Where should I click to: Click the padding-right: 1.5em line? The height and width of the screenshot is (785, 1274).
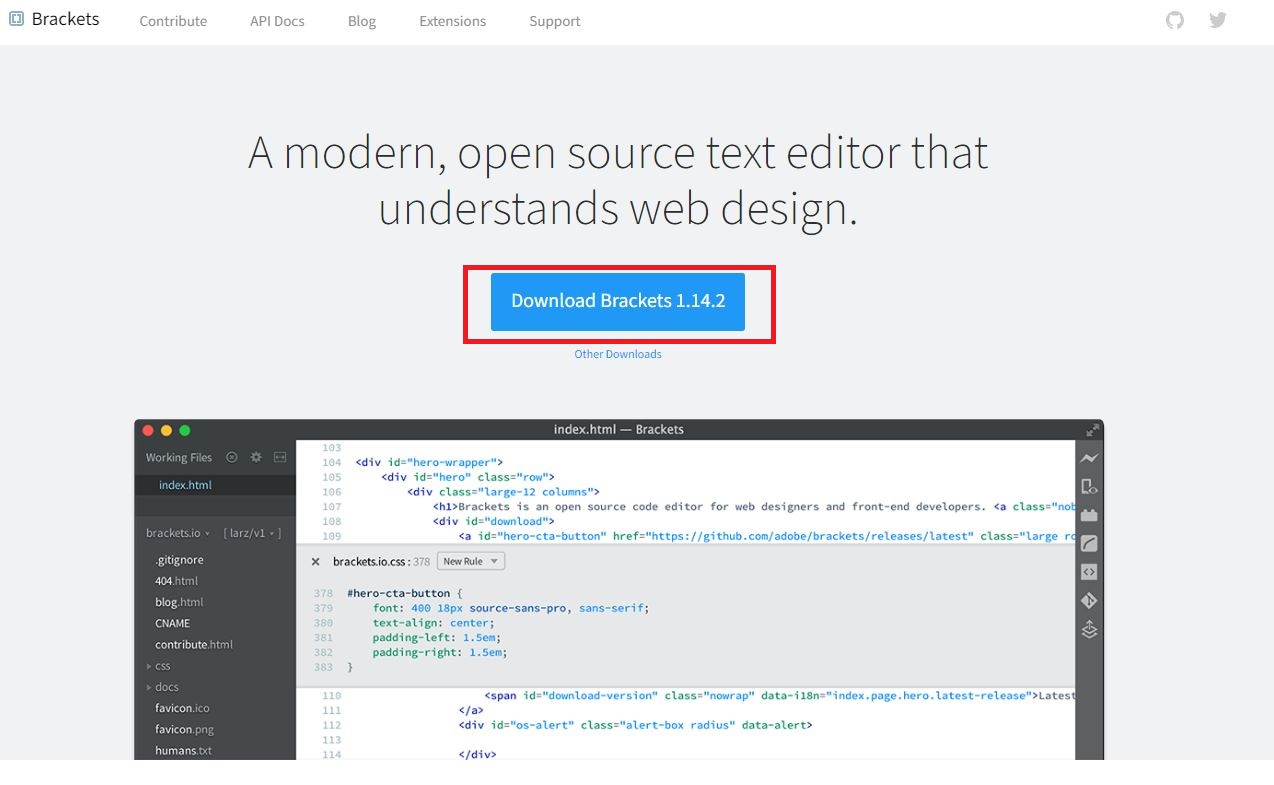(x=440, y=652)
